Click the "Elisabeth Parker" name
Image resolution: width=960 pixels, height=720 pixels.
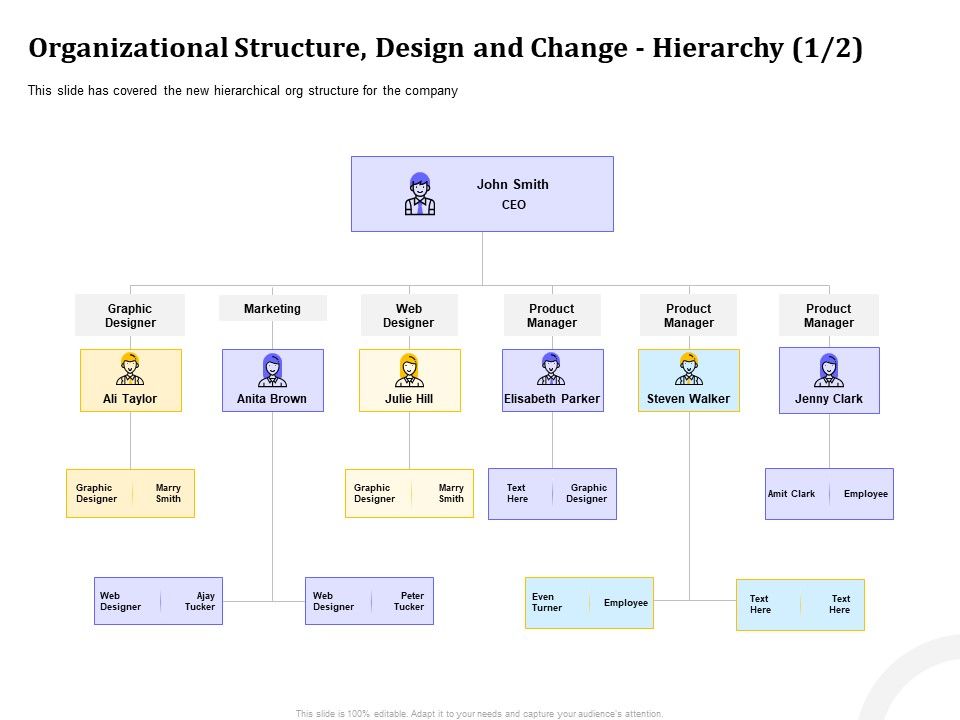552,399
